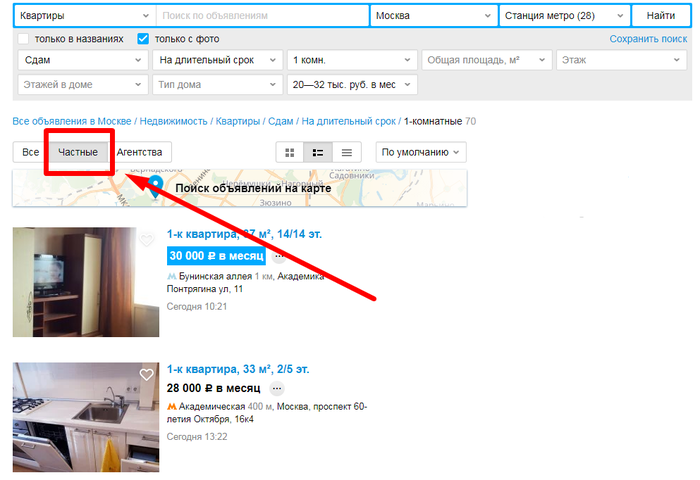The width and height of the screenshot is (700, 480).
Task: Switch to grid view layout icon
Action: pyautogui.click(x=290, y=153)
